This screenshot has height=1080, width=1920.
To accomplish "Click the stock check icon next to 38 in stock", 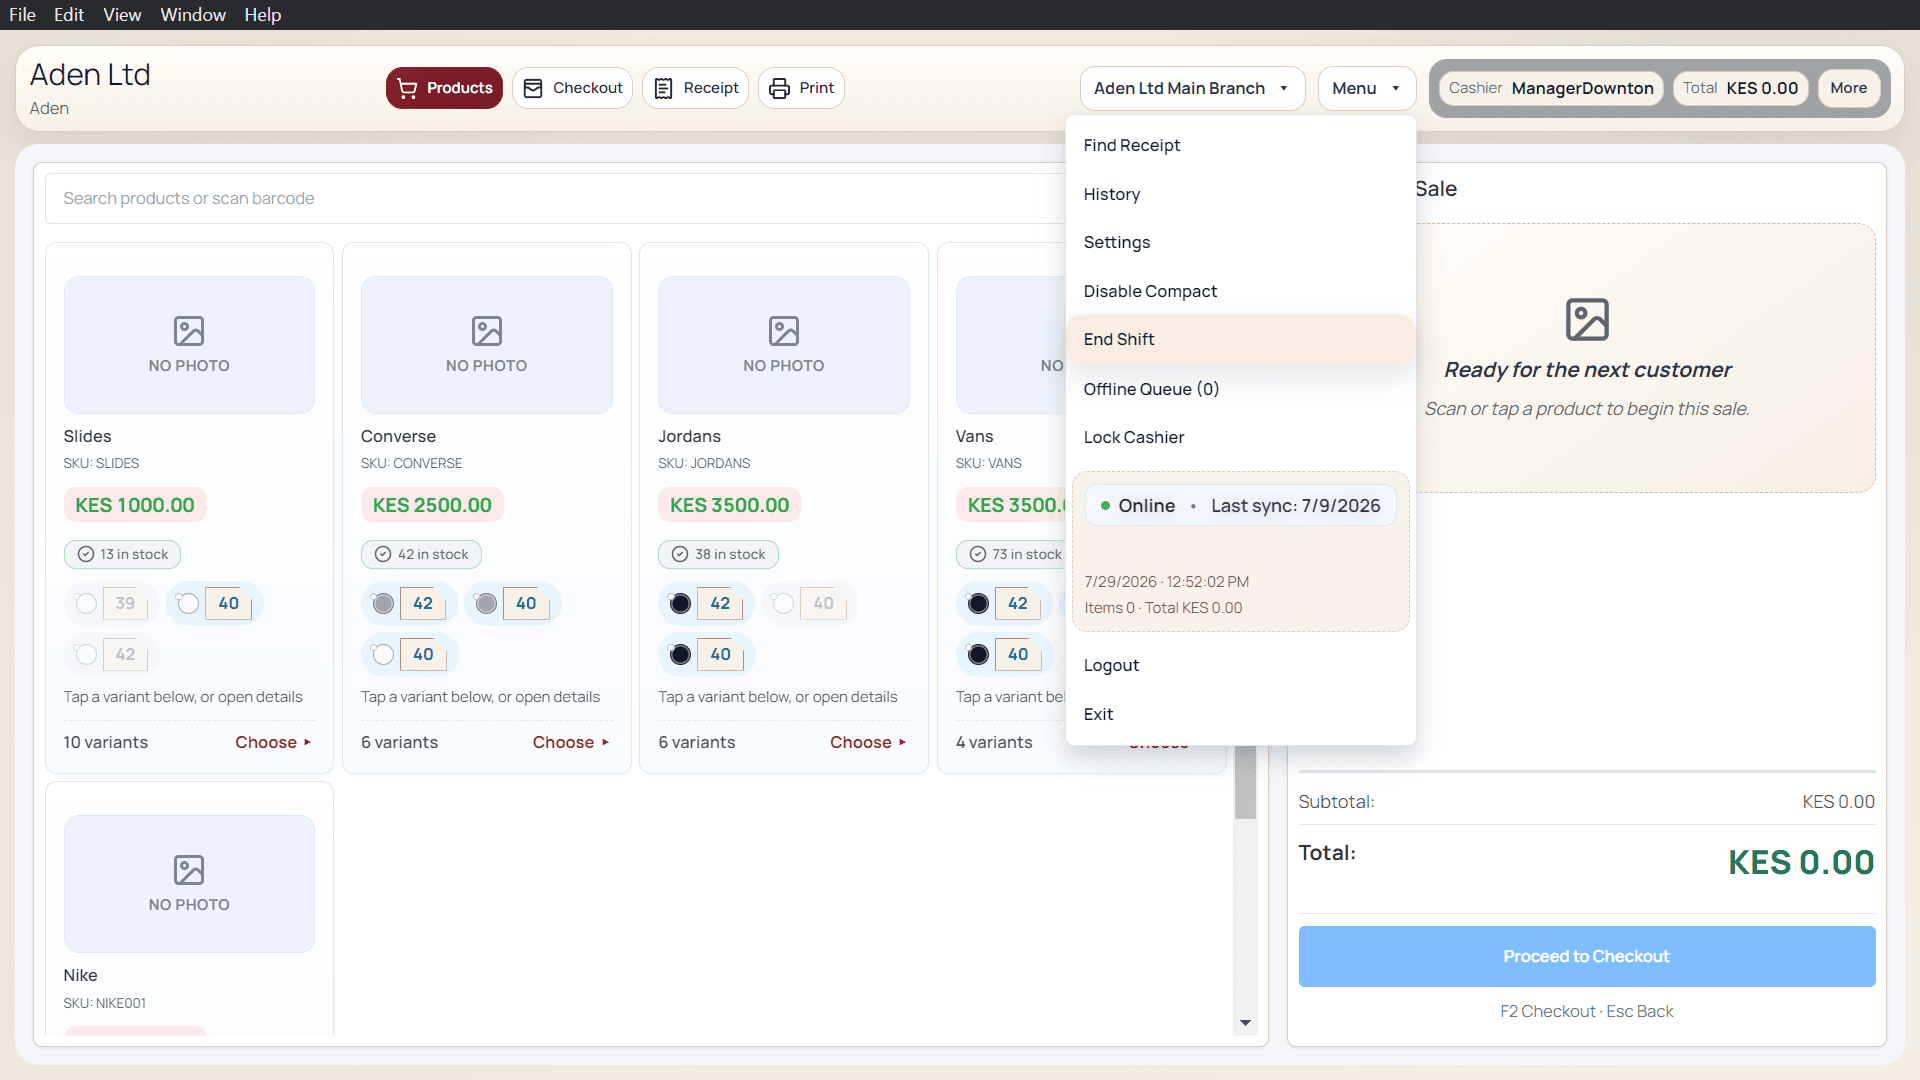I will tap(680, 554).
